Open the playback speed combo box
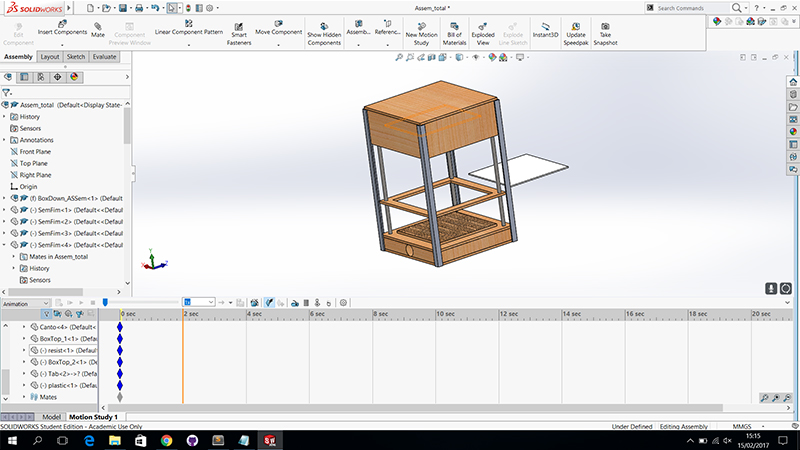The image size is (800, 450). [199, 302]
